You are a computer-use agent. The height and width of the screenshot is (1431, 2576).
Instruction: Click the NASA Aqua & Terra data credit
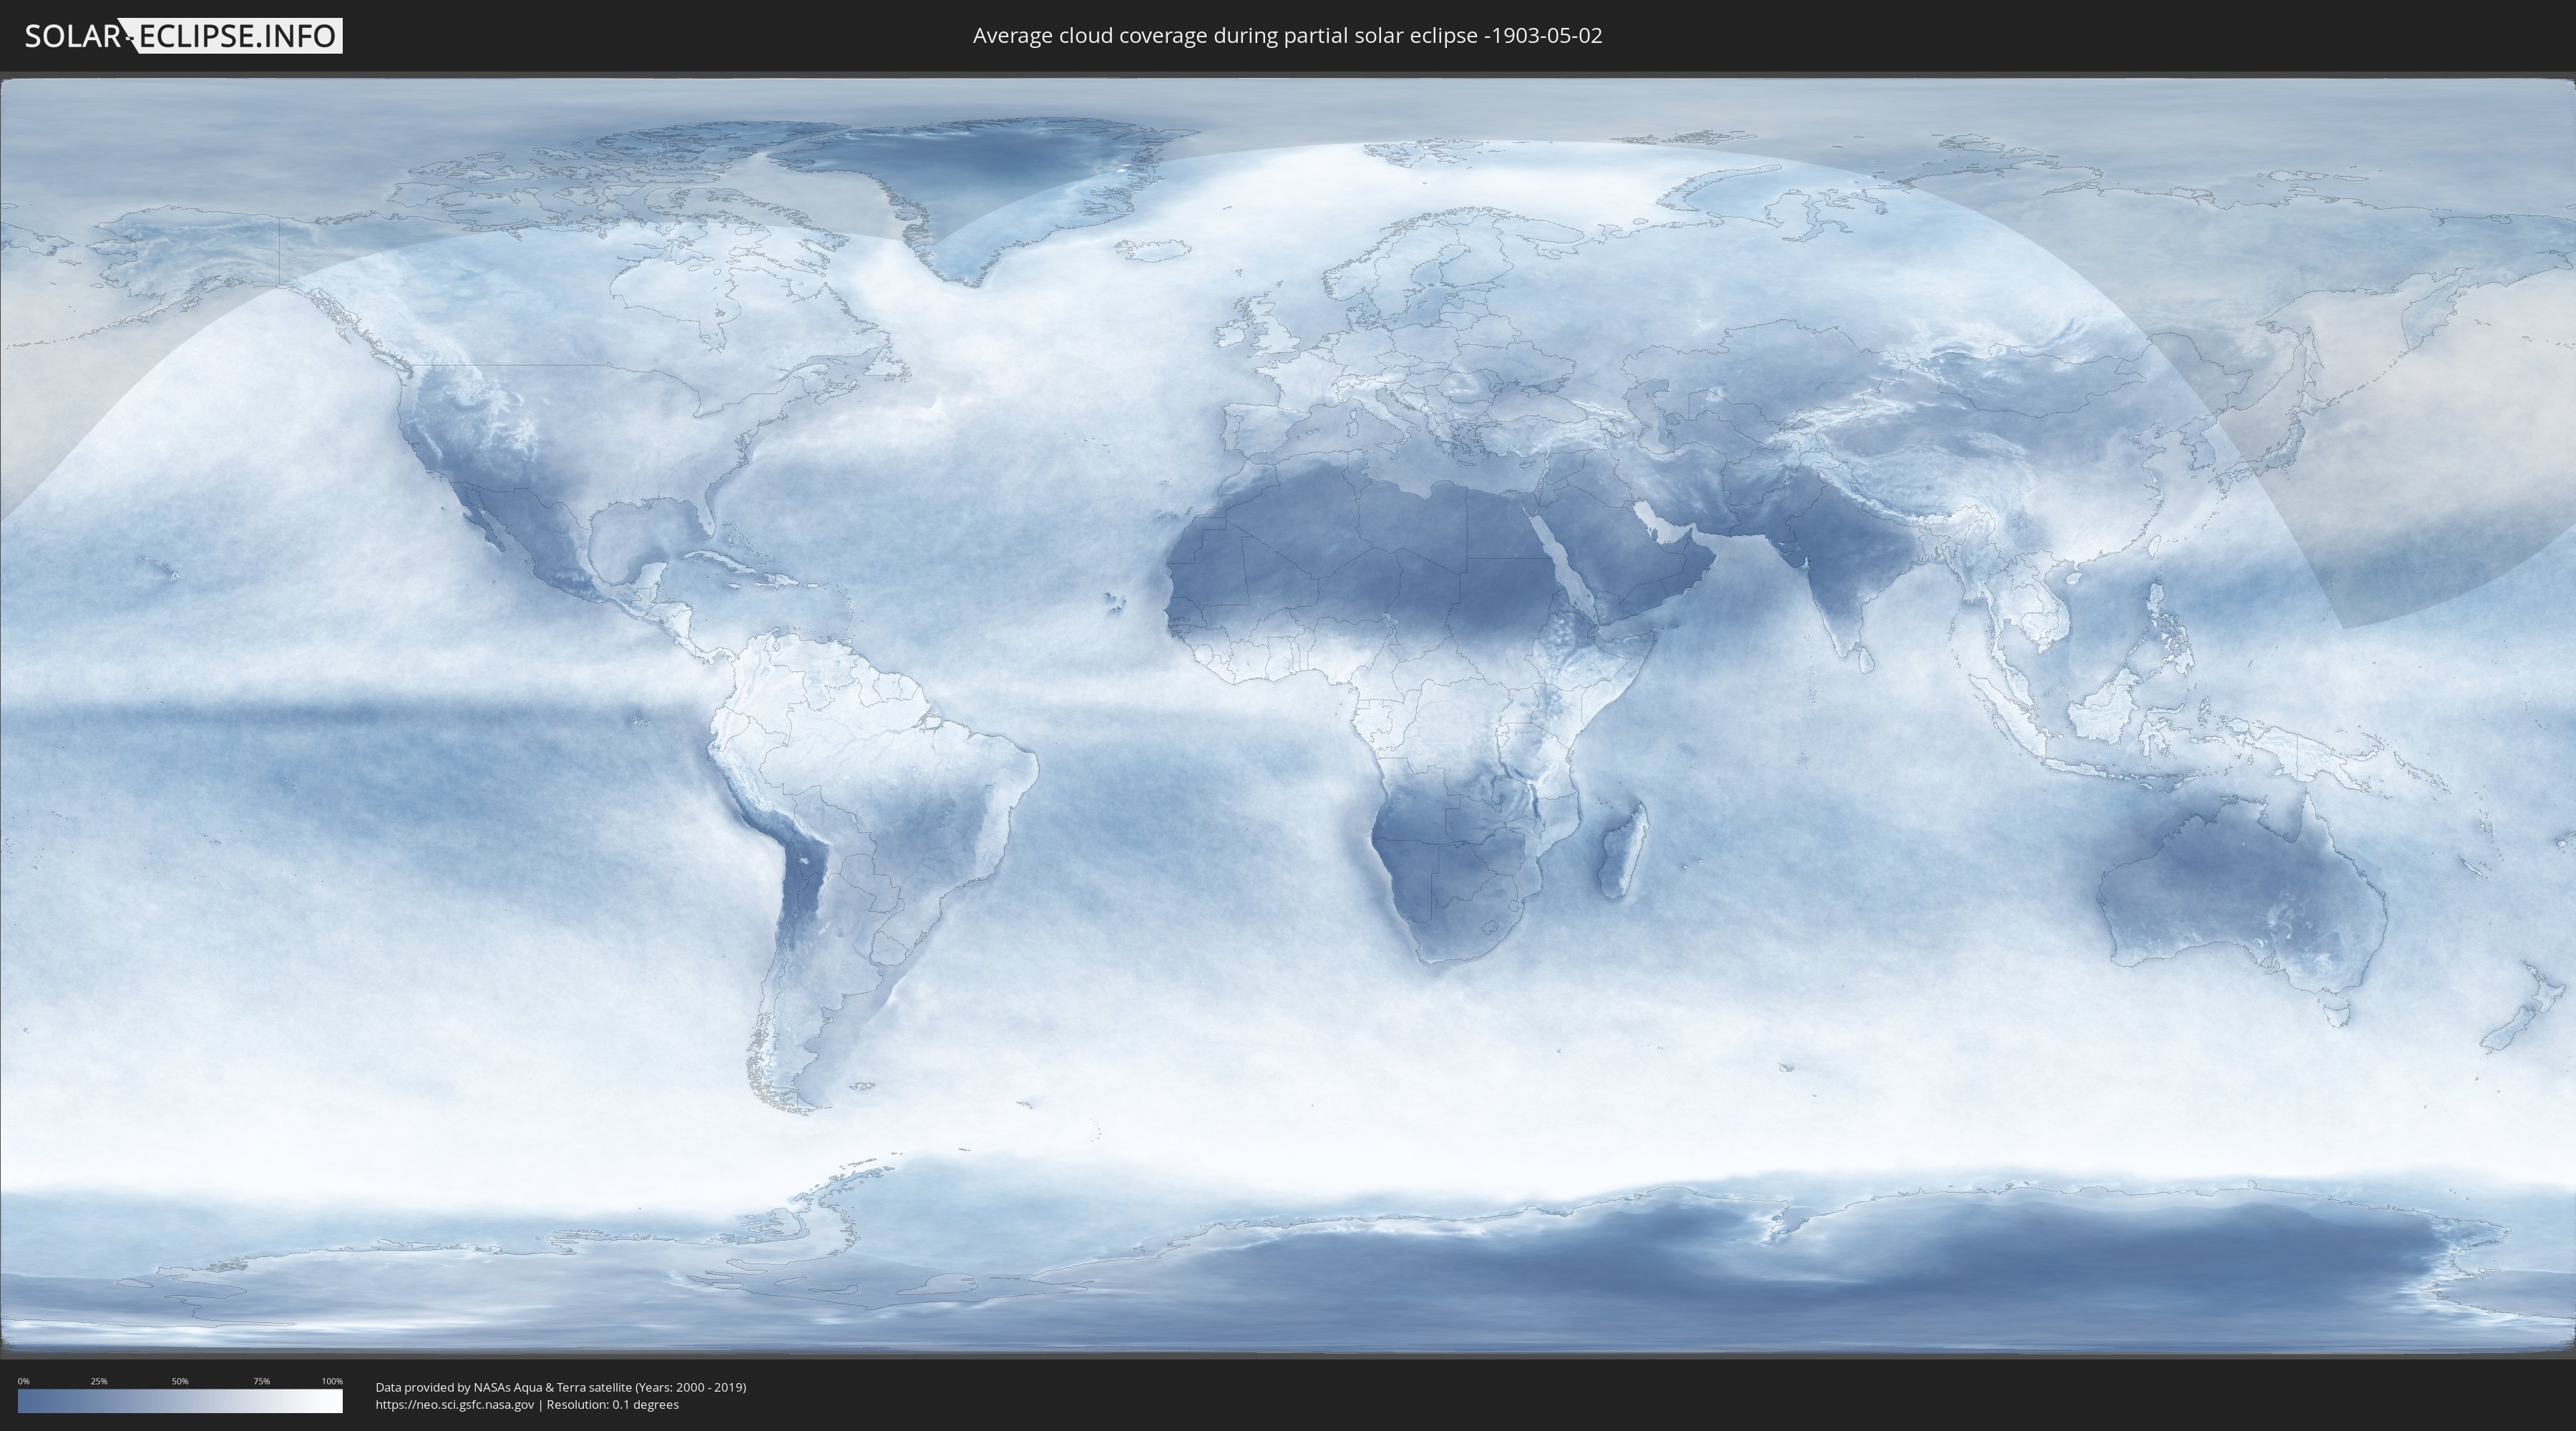click(x=561, y=1387)
